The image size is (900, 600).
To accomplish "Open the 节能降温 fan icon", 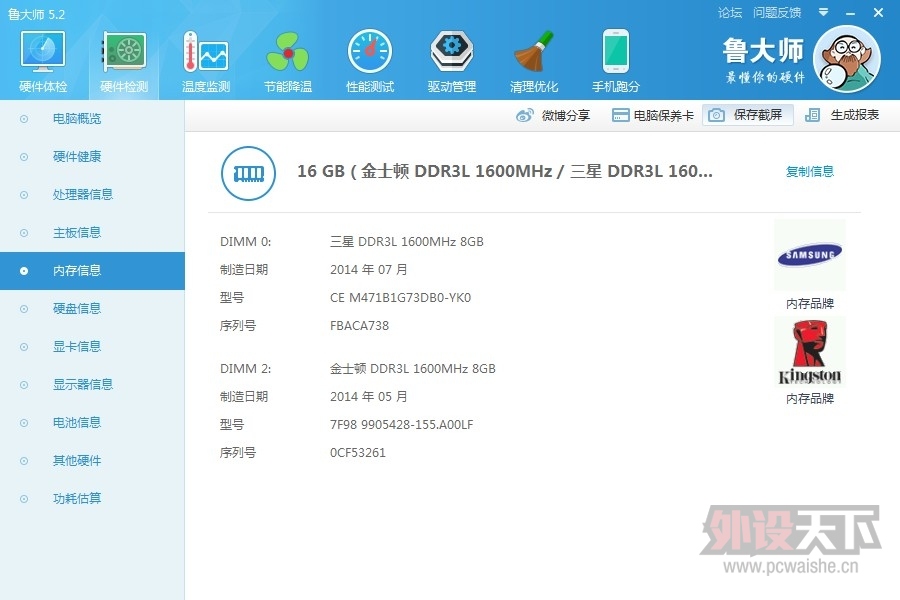I will click(x=288, y=52).
